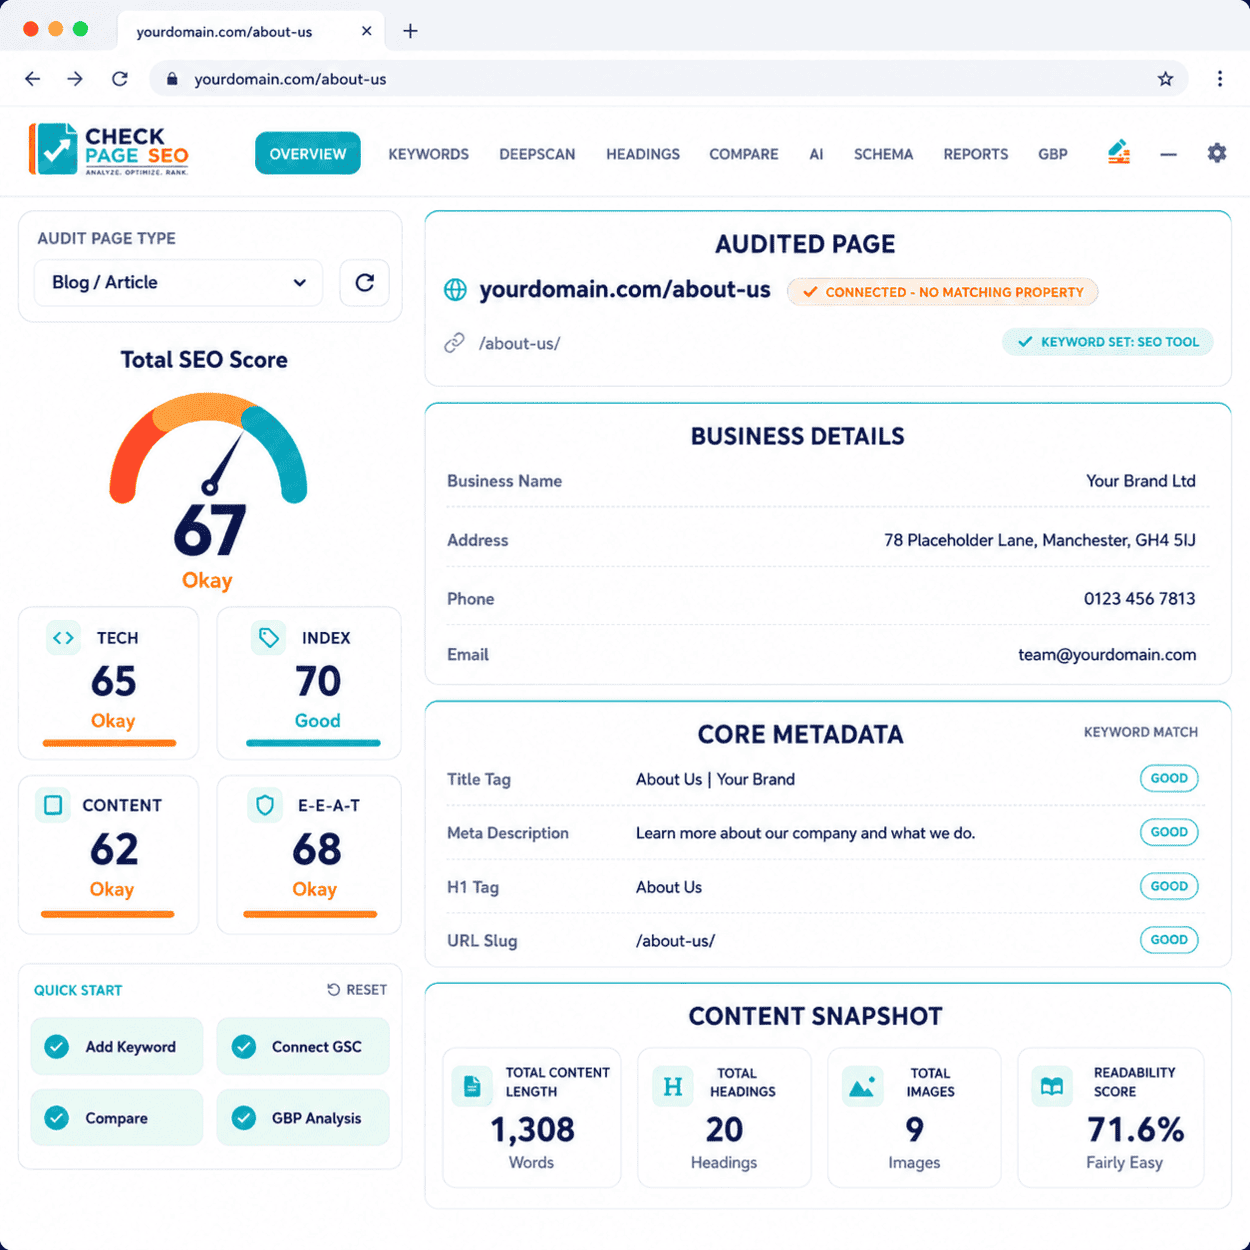Viewport: 1250px width, 1250px height.
Task: Click the GOOD badge for H1 Tag
Action: point(1169,886)
